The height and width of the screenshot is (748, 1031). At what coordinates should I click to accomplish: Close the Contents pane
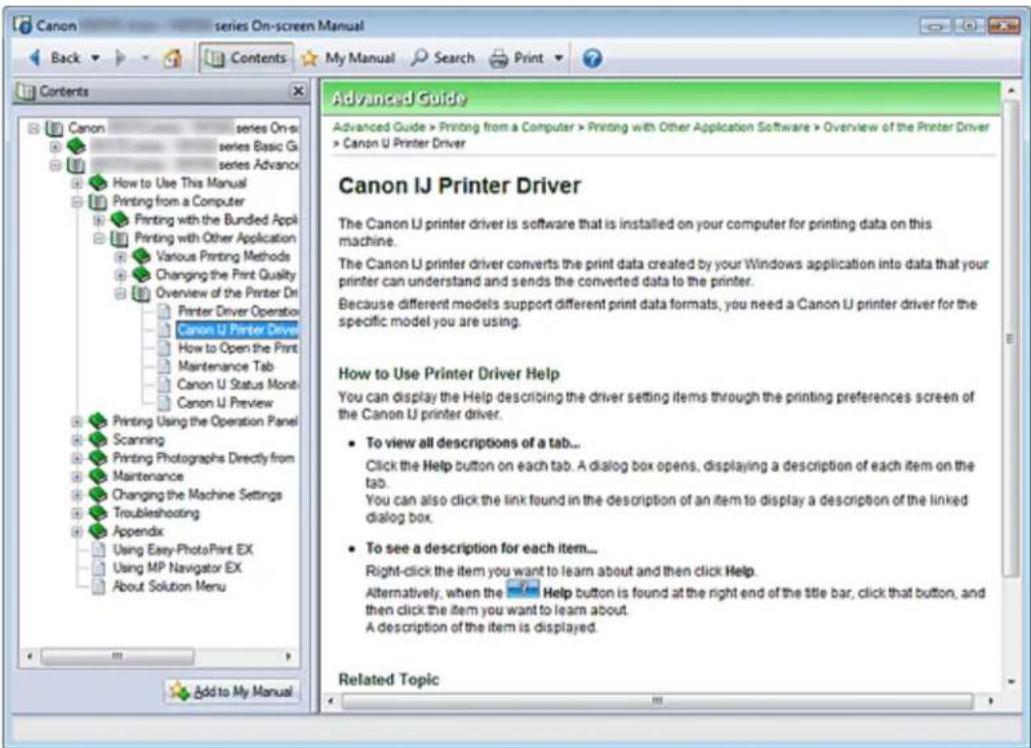(298, 91)
